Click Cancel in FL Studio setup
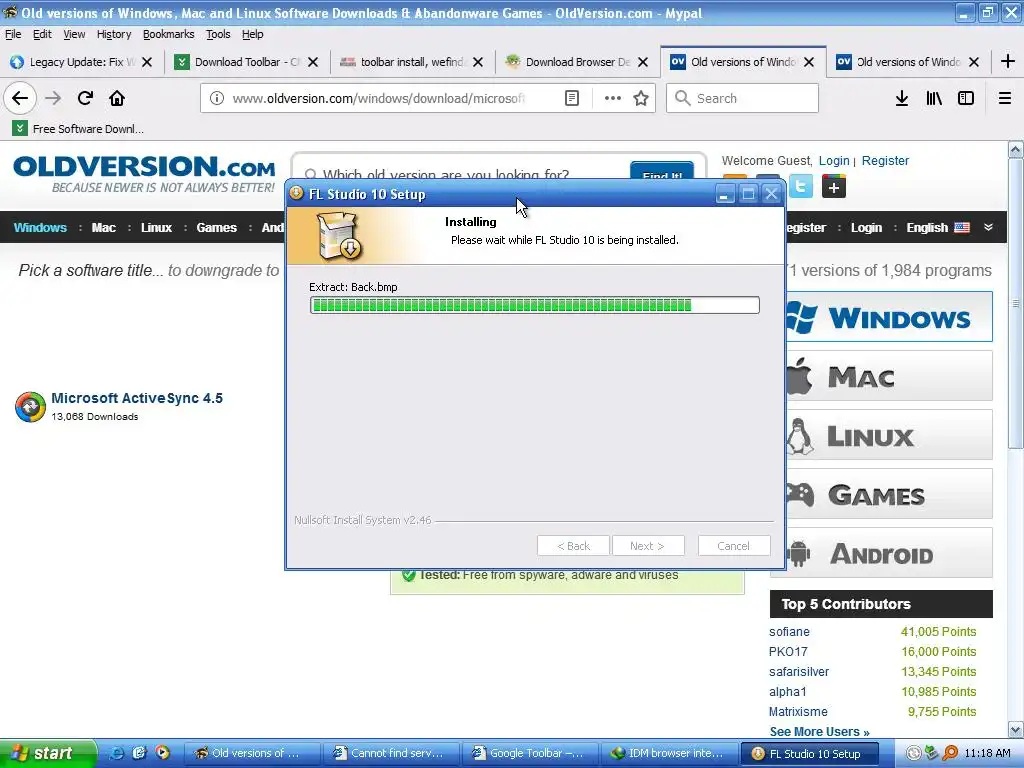The width and height of the screenshot is (1024, 768). (733, 546)
